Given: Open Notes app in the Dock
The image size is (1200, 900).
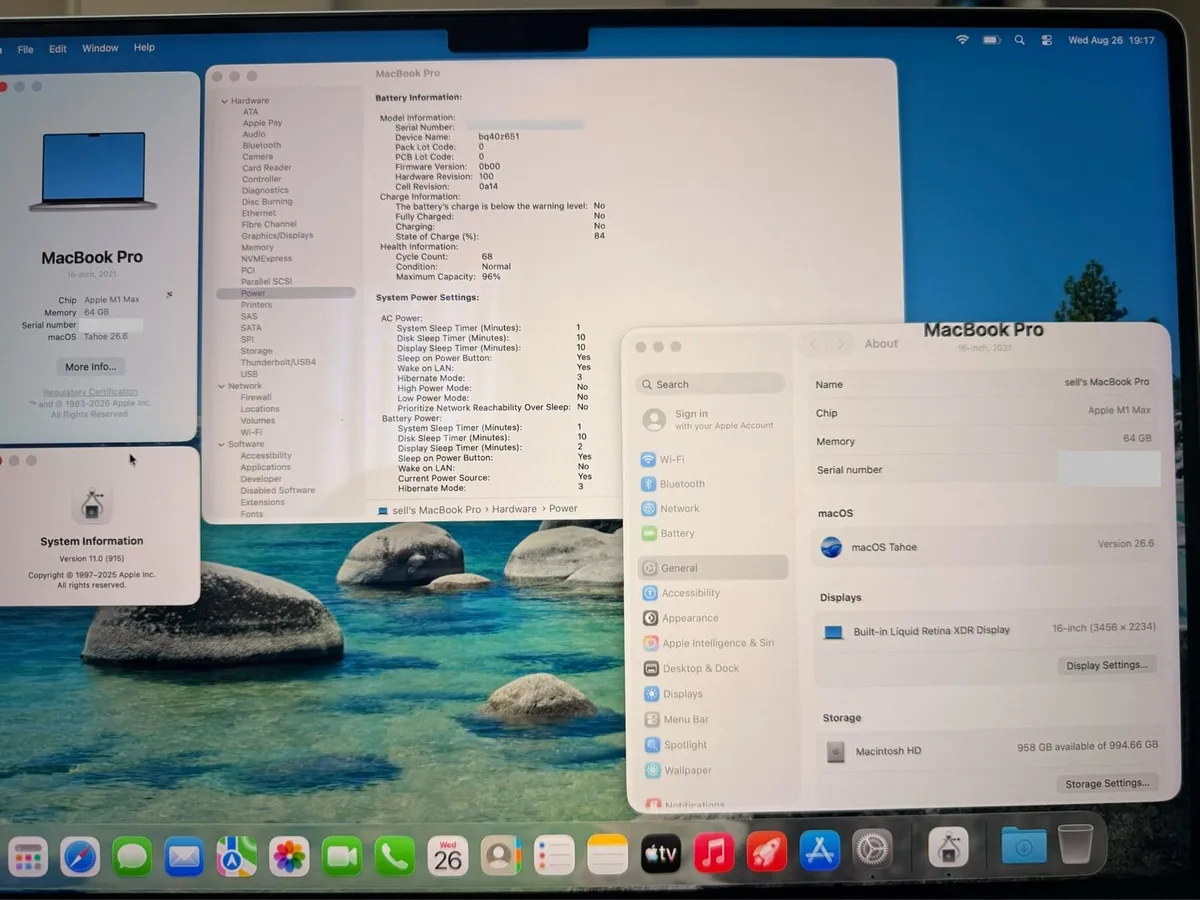Looking at the screenshot, I should [x=607, y=855].
